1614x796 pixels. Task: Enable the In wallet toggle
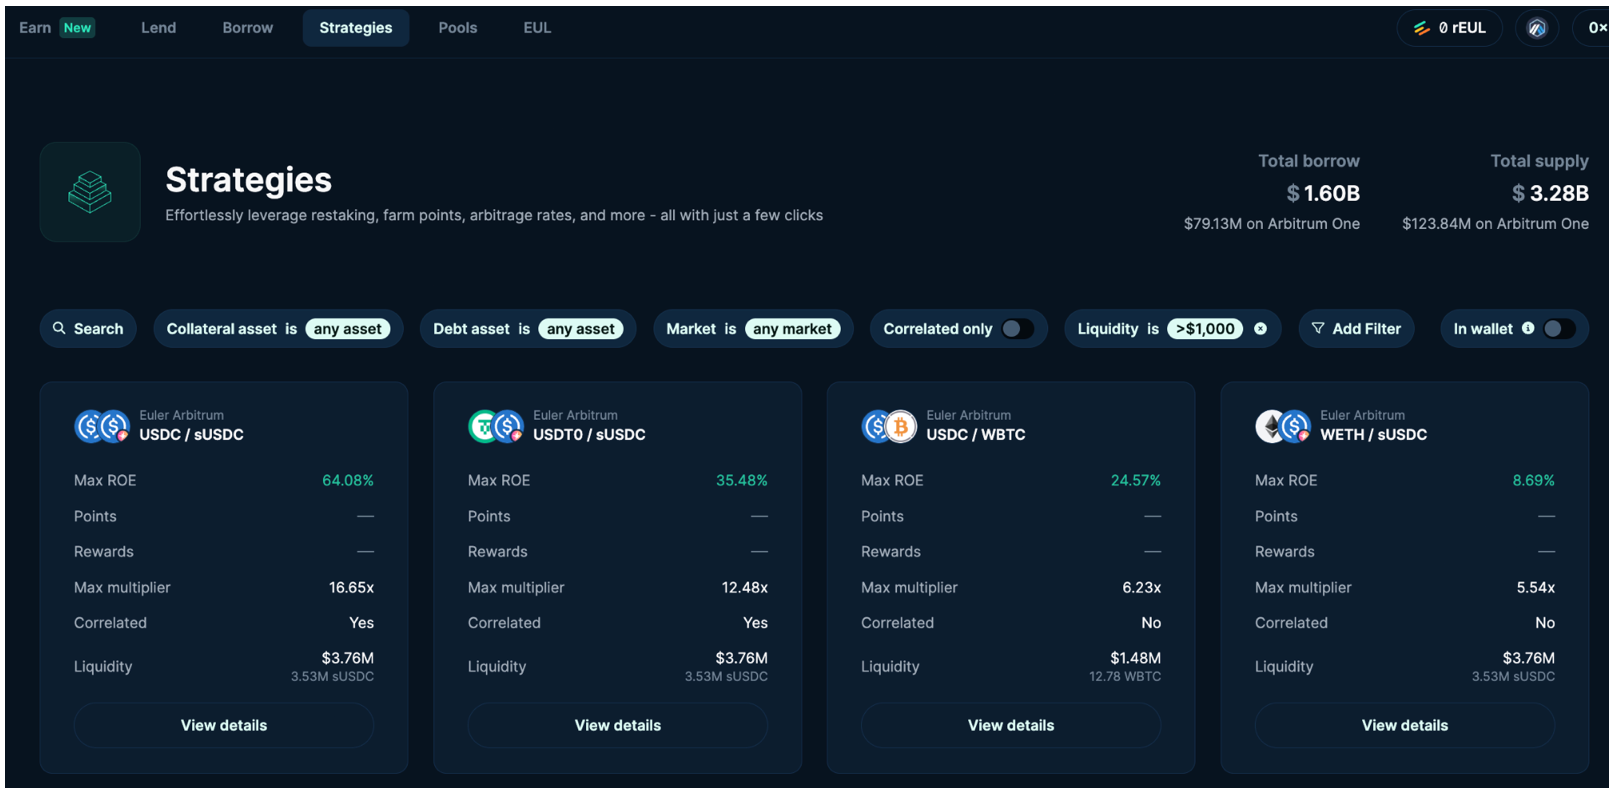coord(1558,329)
